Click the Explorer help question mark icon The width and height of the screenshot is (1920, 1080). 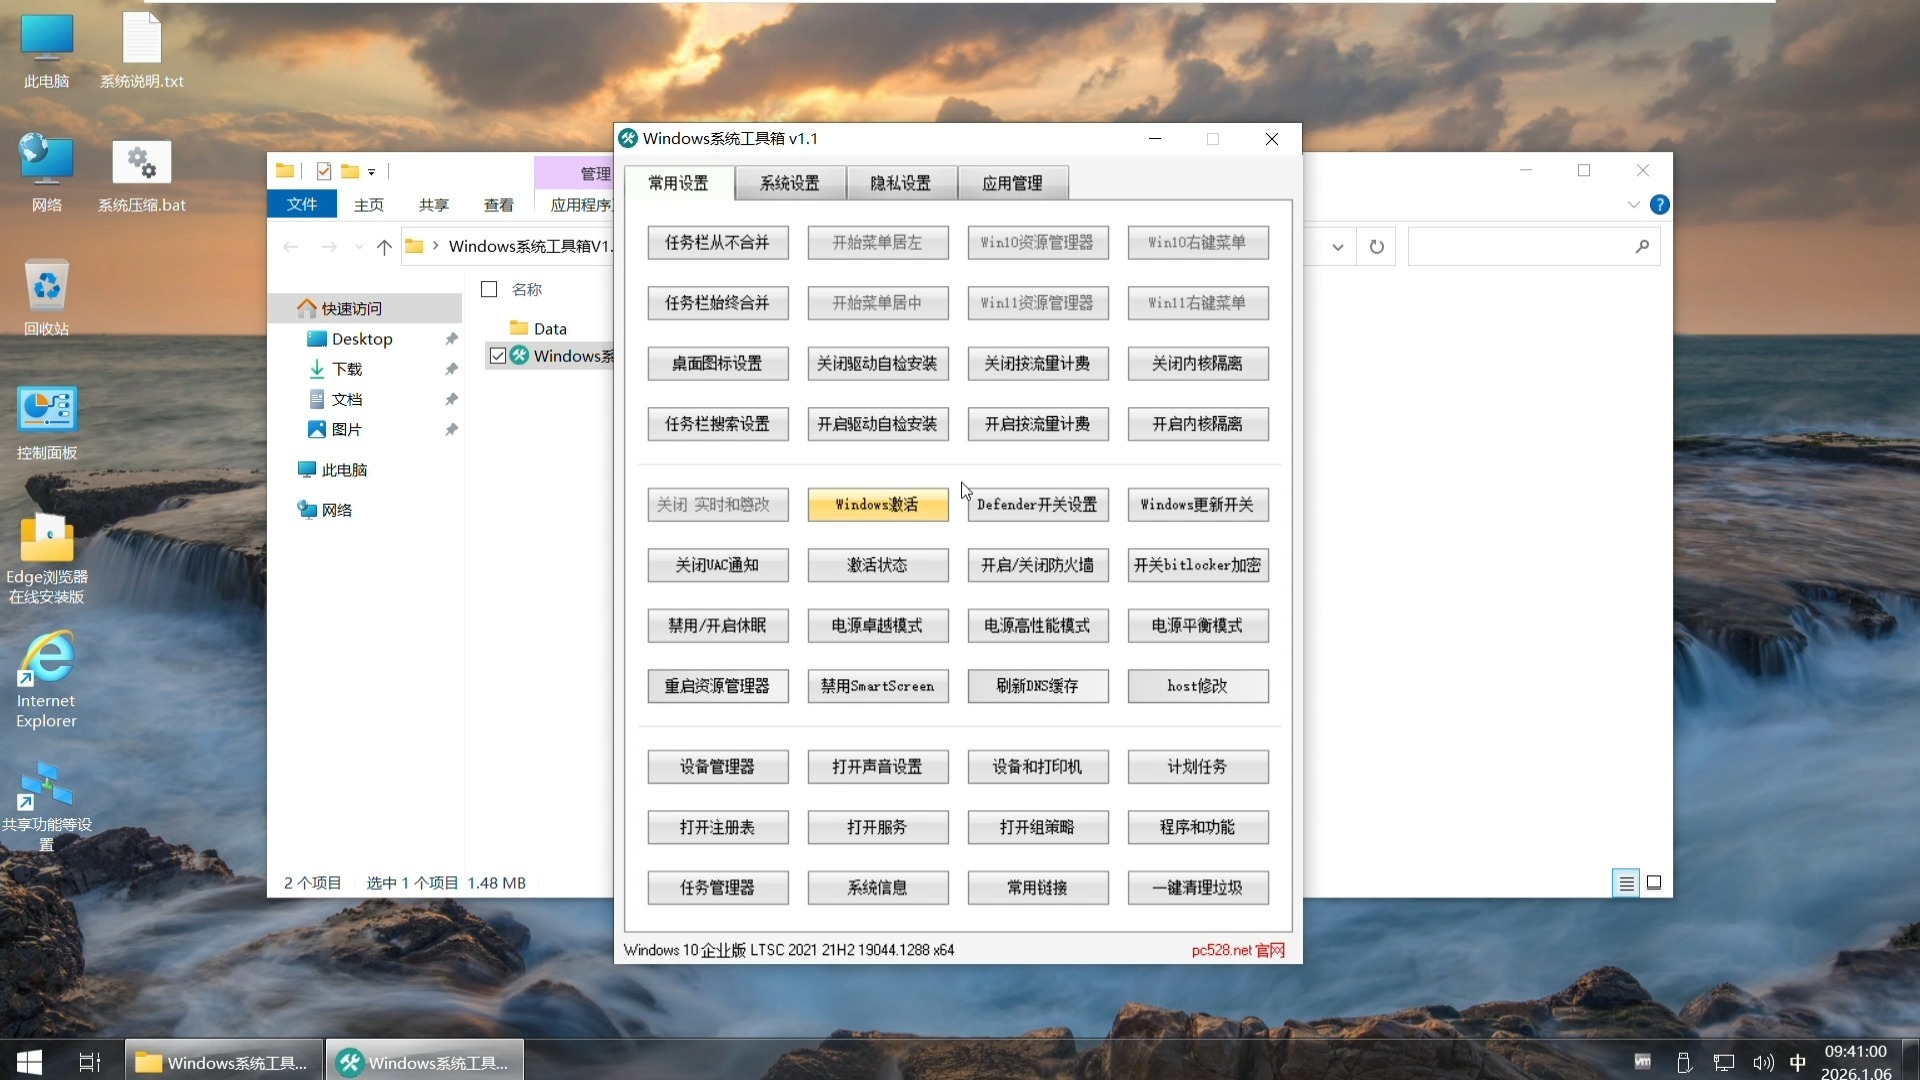click(x=1660, y=205)
